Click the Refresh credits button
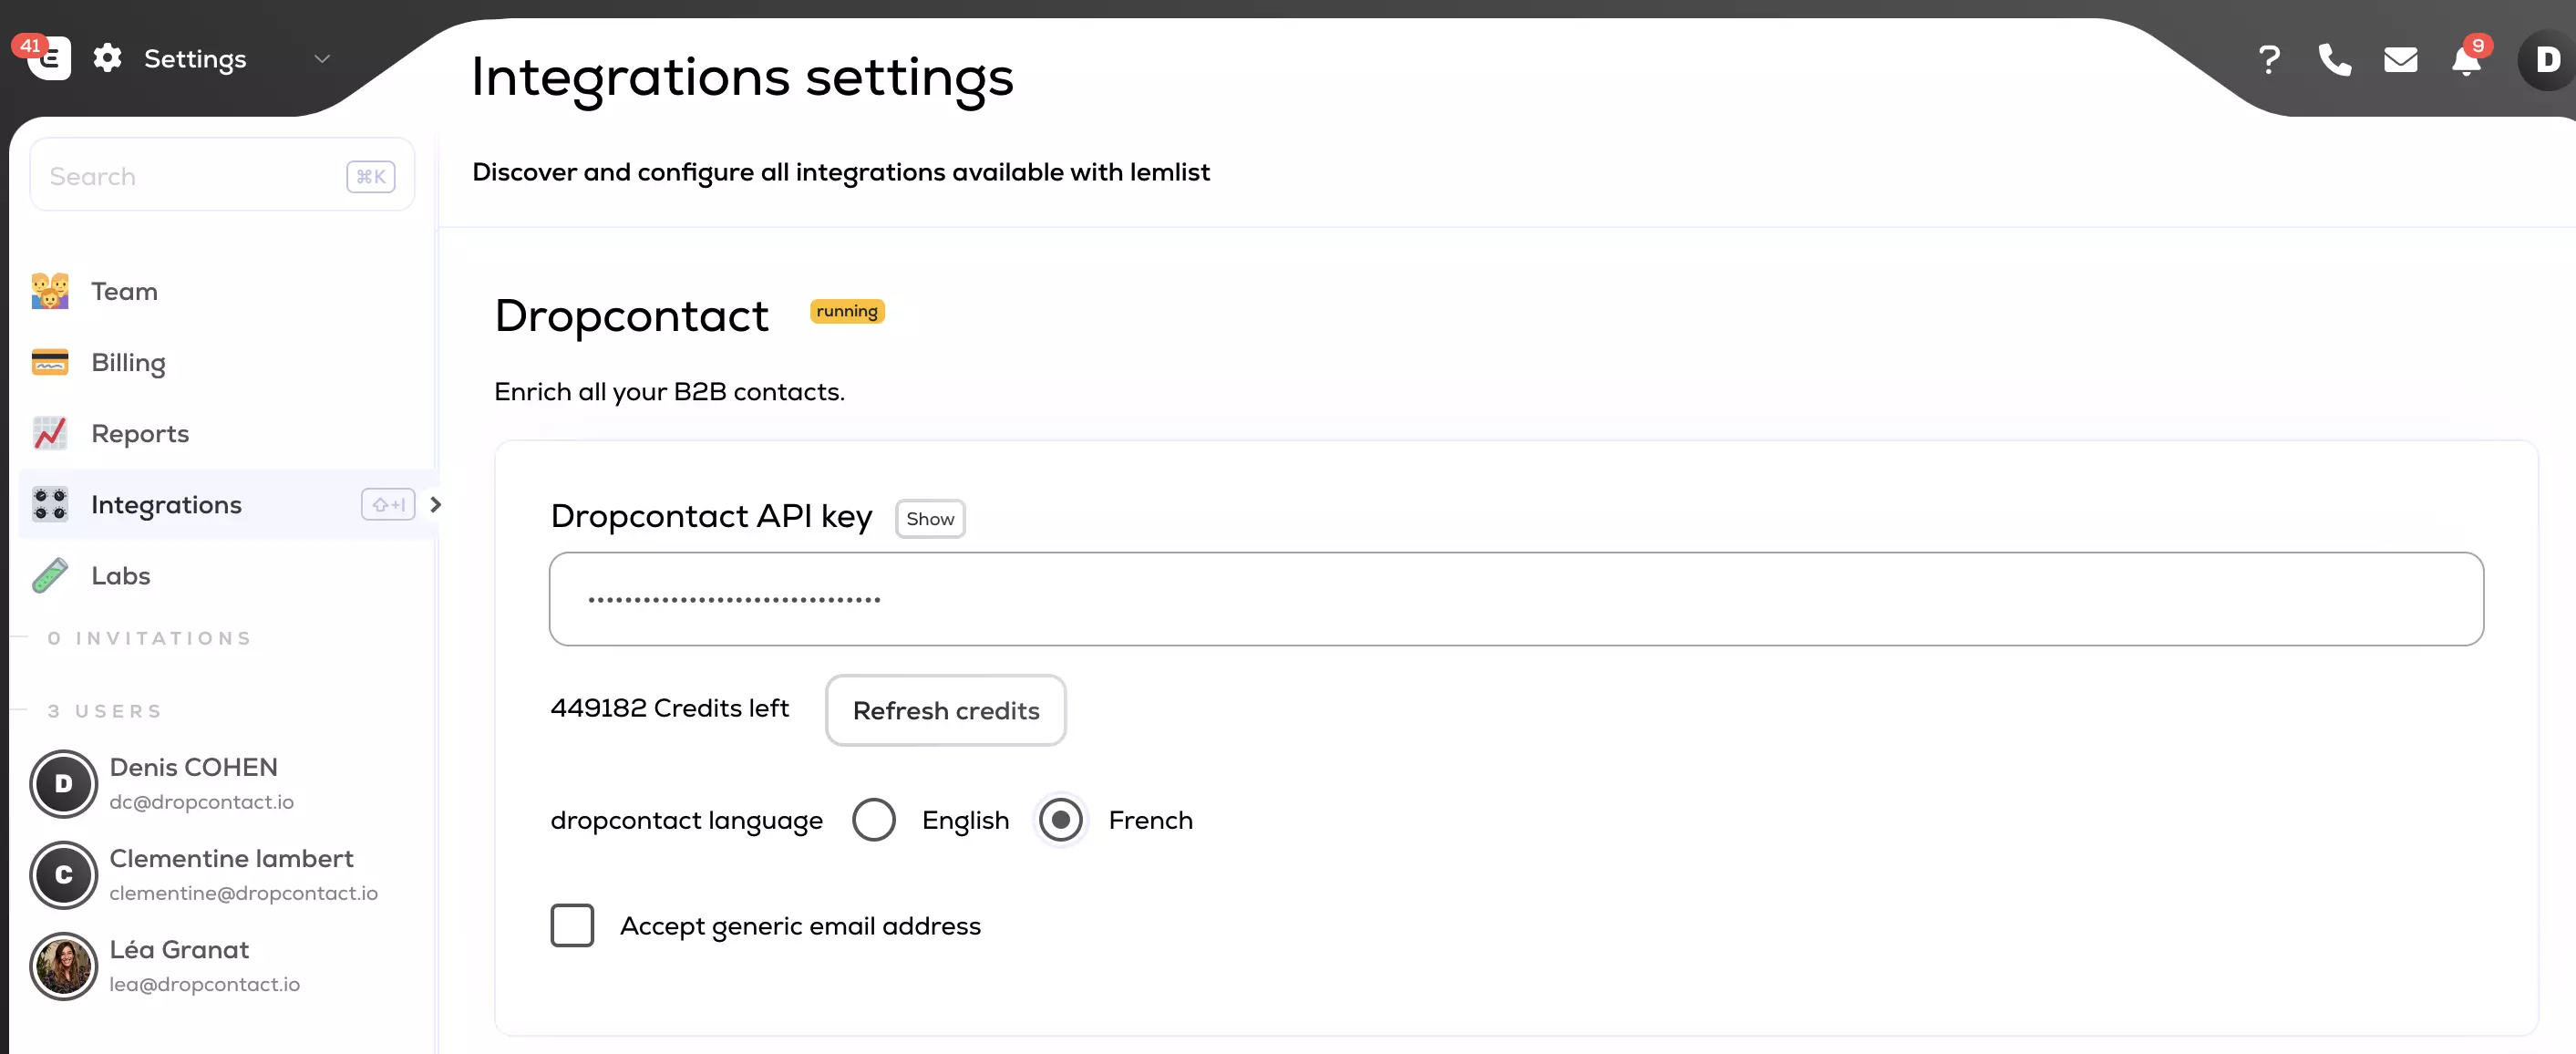The width and height of the screenshot is (2576, 1054). (945, 710)
